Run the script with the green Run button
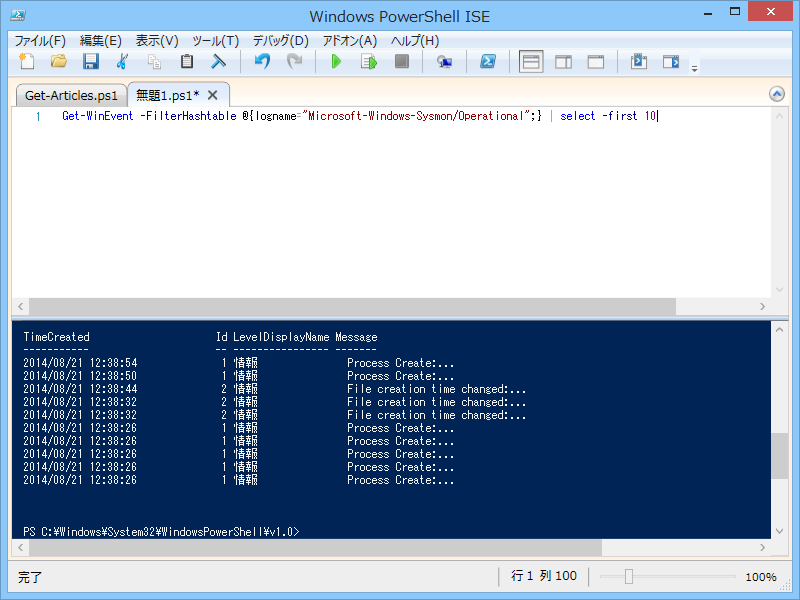 [336, 62]
